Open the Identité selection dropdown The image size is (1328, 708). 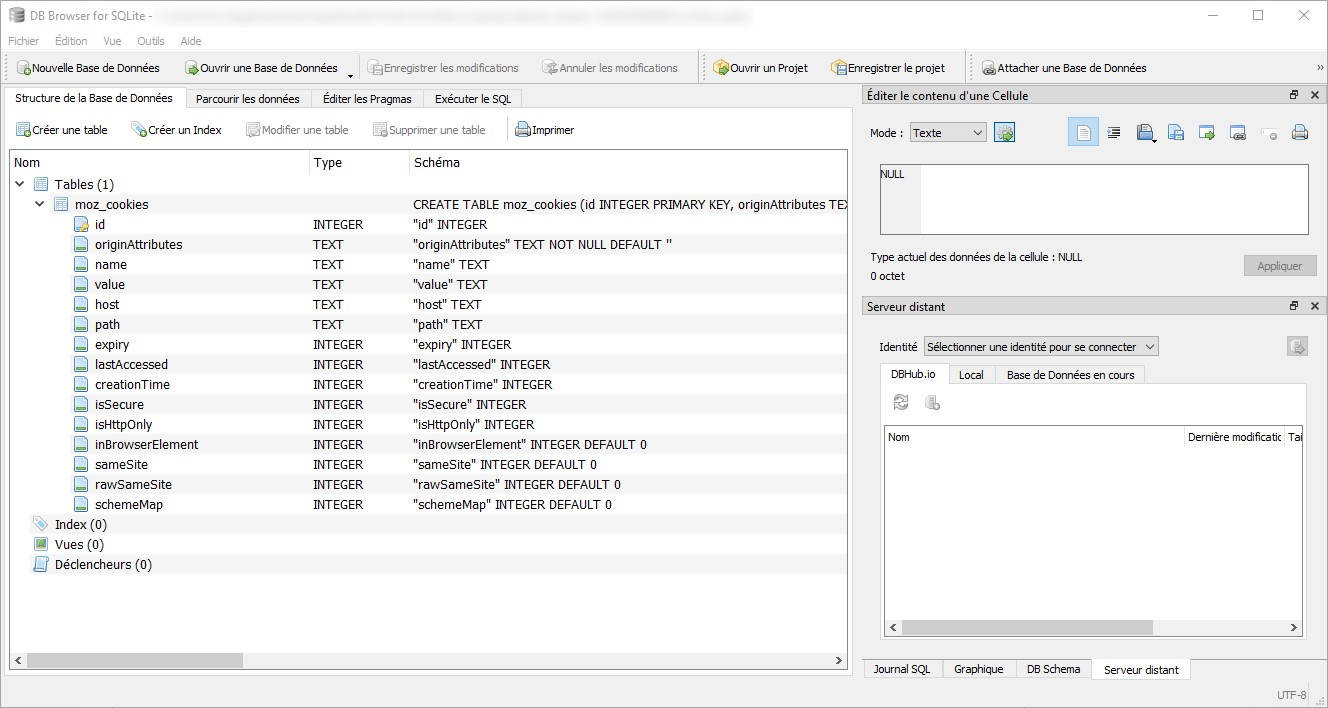[1040, 347]
